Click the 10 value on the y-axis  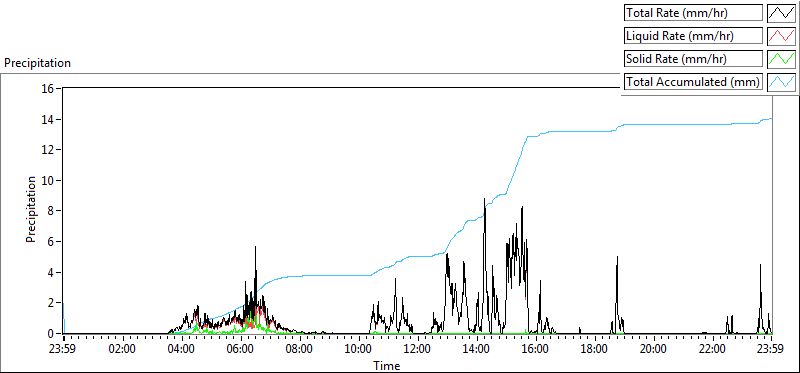48,180
